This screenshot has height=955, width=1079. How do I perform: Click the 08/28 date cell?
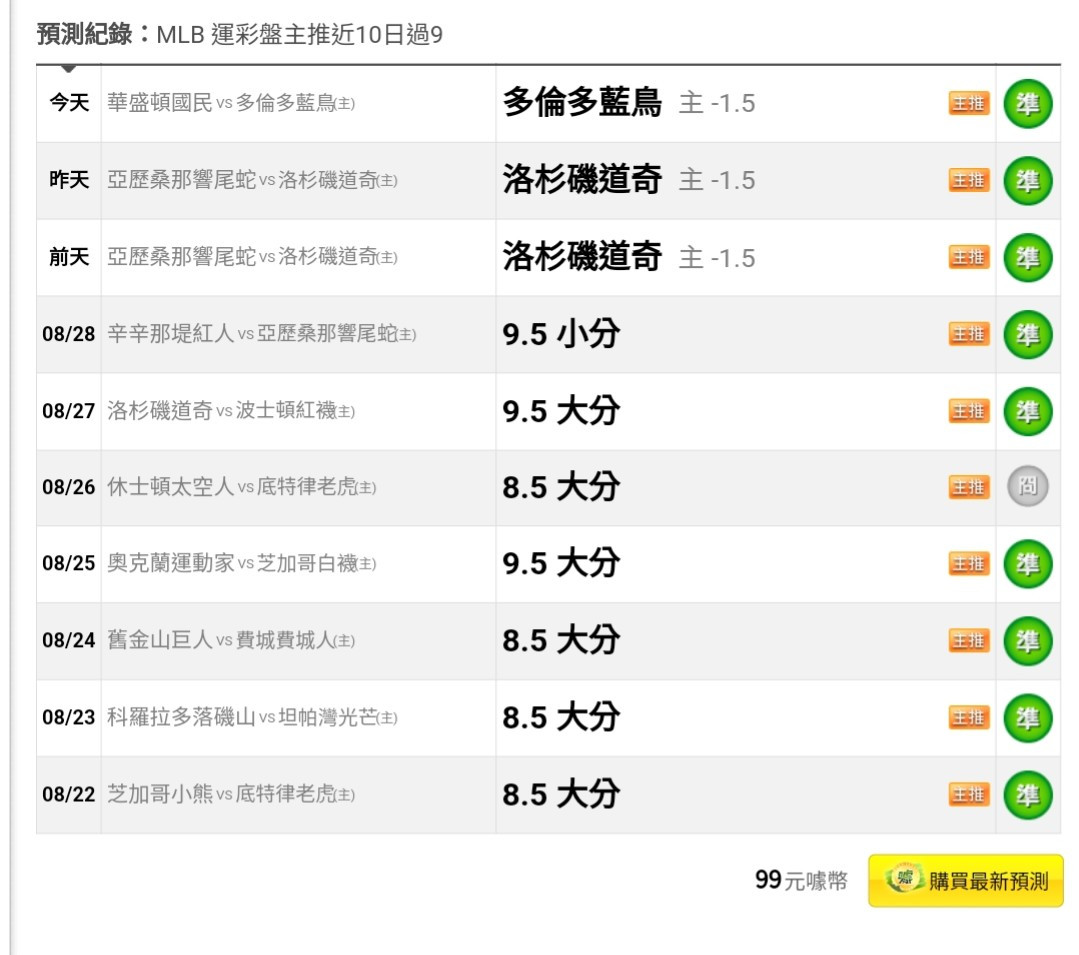(69, 334)
